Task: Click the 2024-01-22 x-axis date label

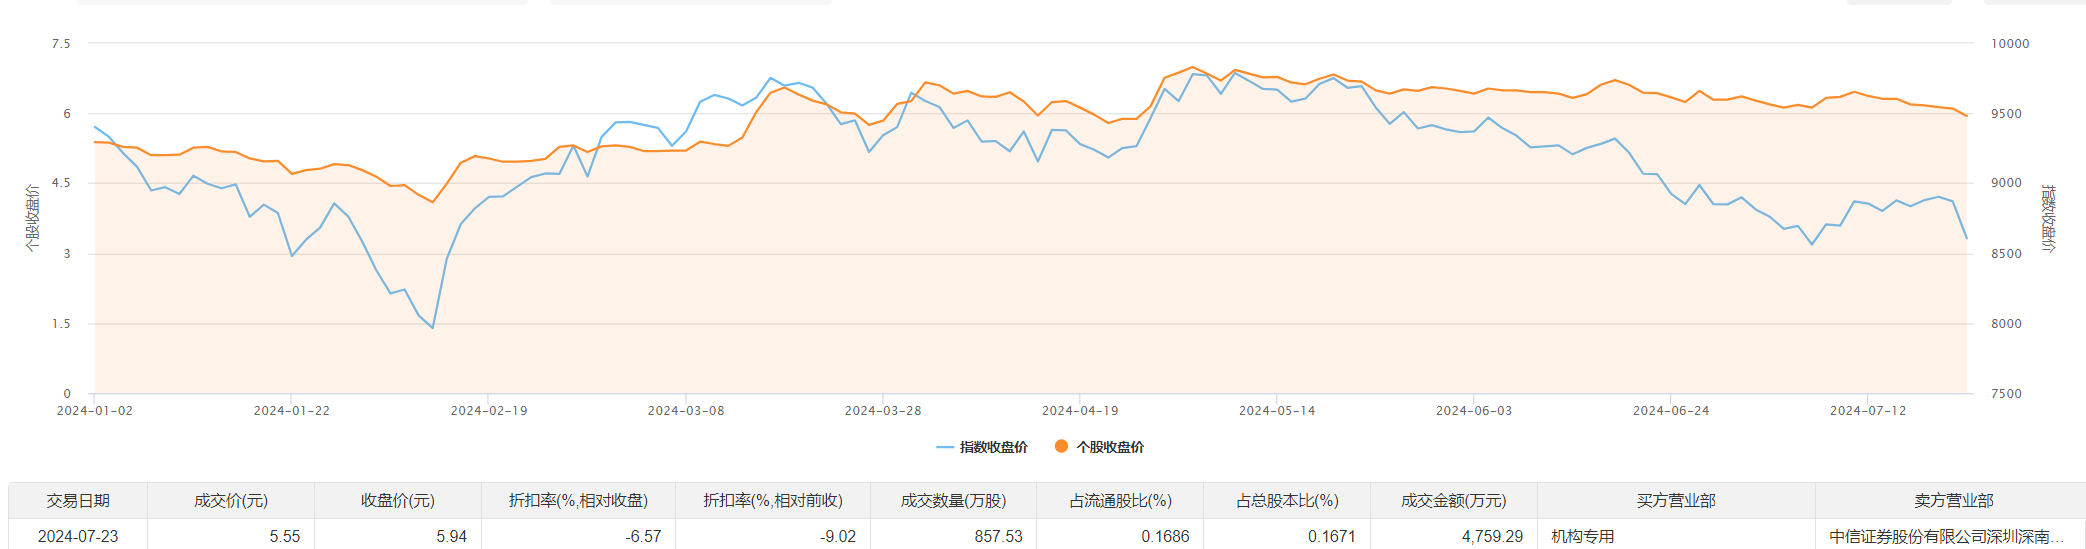Action: [292, 411]
